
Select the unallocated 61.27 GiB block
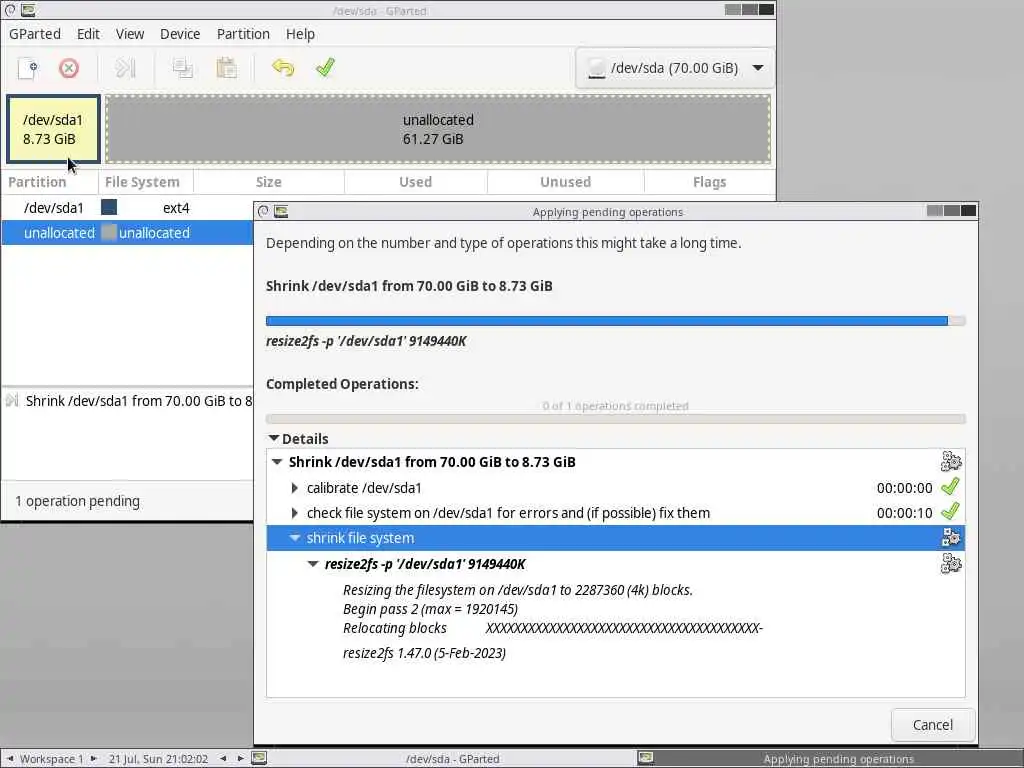(x=438, y=129)
